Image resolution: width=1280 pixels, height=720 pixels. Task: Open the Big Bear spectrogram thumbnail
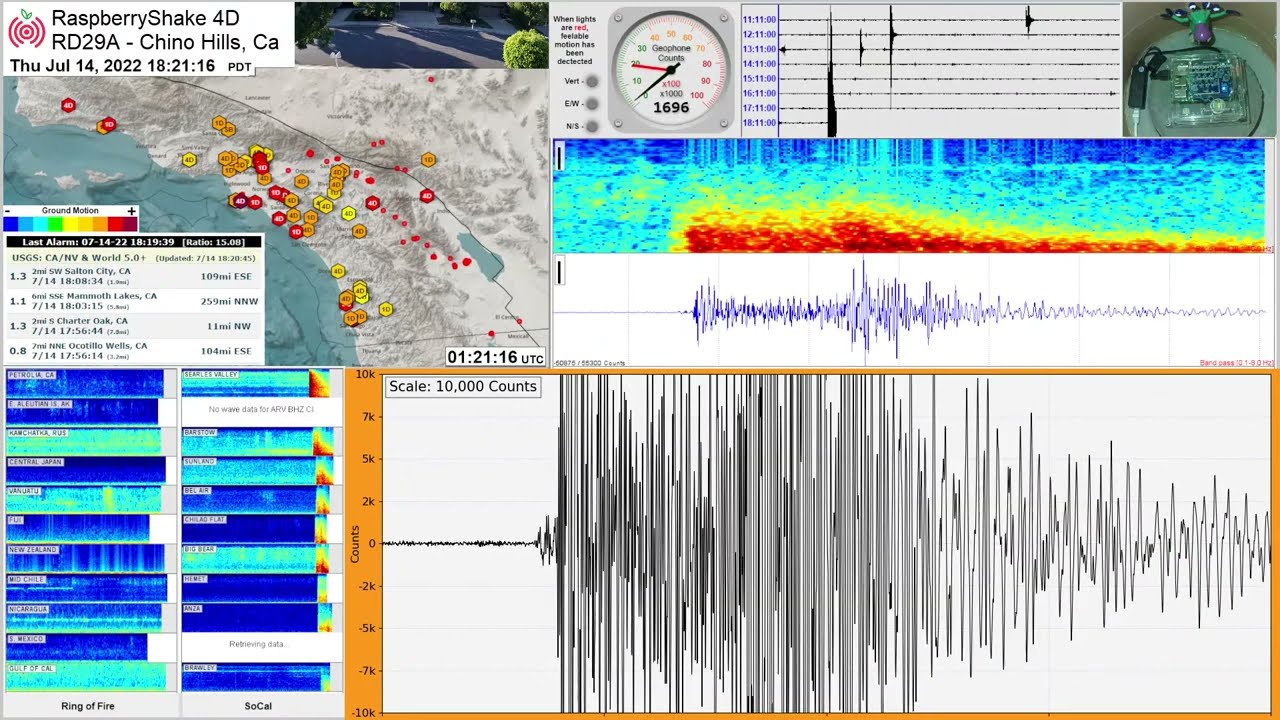coord(257,558)
